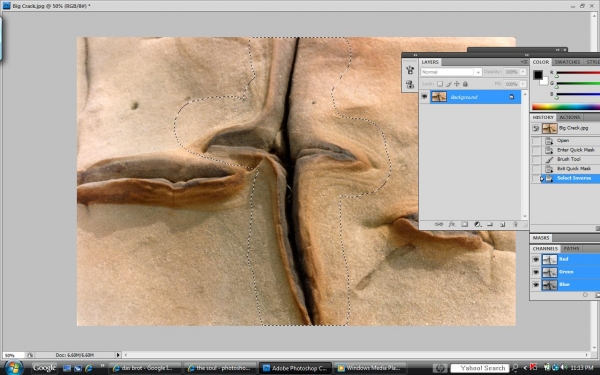Add a layer mask icon
This screenshot has height=375, width=600.
coord(464,224)
